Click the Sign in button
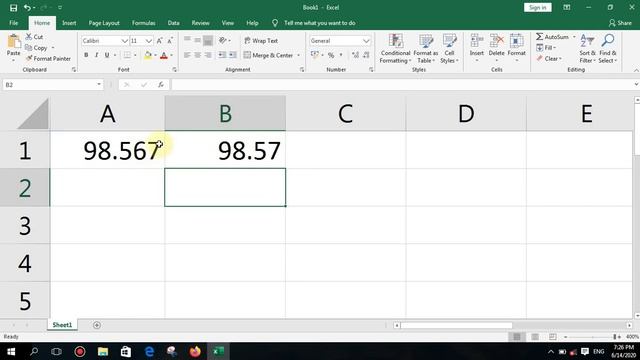The width and height of the screenshot is (640, 360). 538,7
